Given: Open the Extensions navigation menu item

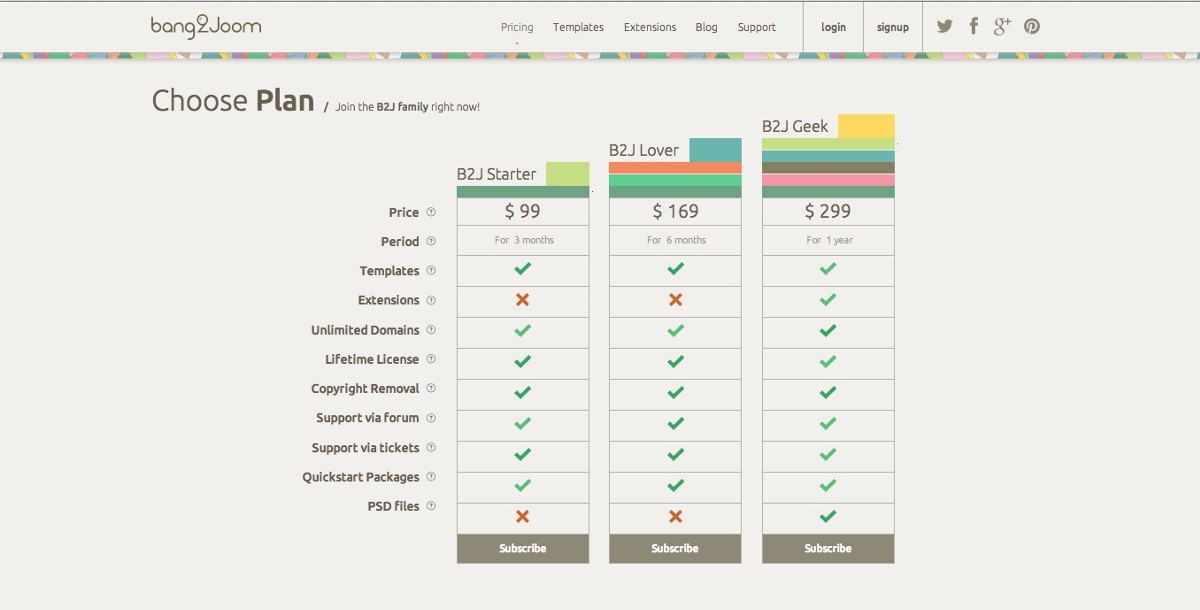Looking at the screenshot, I should pyautogui.click(x=650, y=27).
